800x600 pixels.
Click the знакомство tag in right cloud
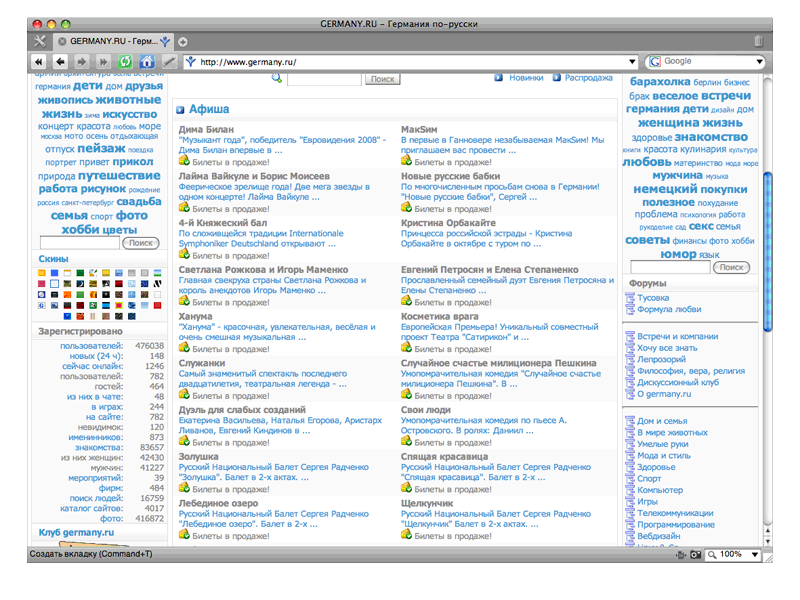pyautogui.click(x=711, y=137)
